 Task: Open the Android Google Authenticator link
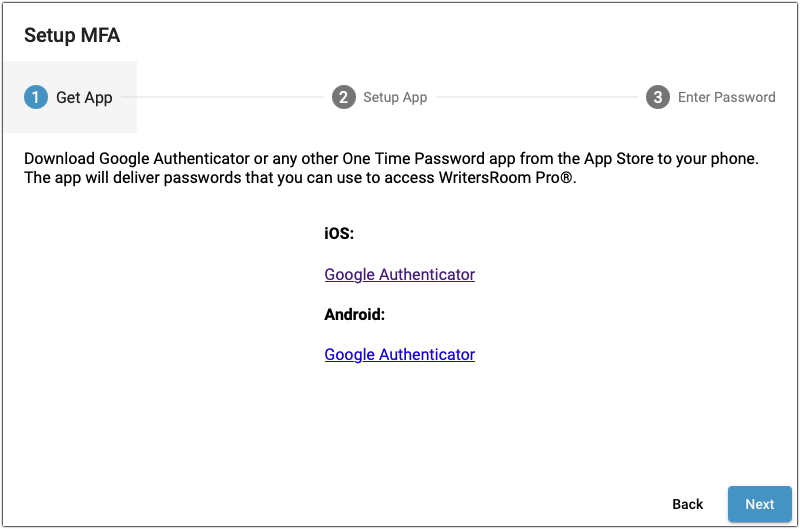click(399, 355)
